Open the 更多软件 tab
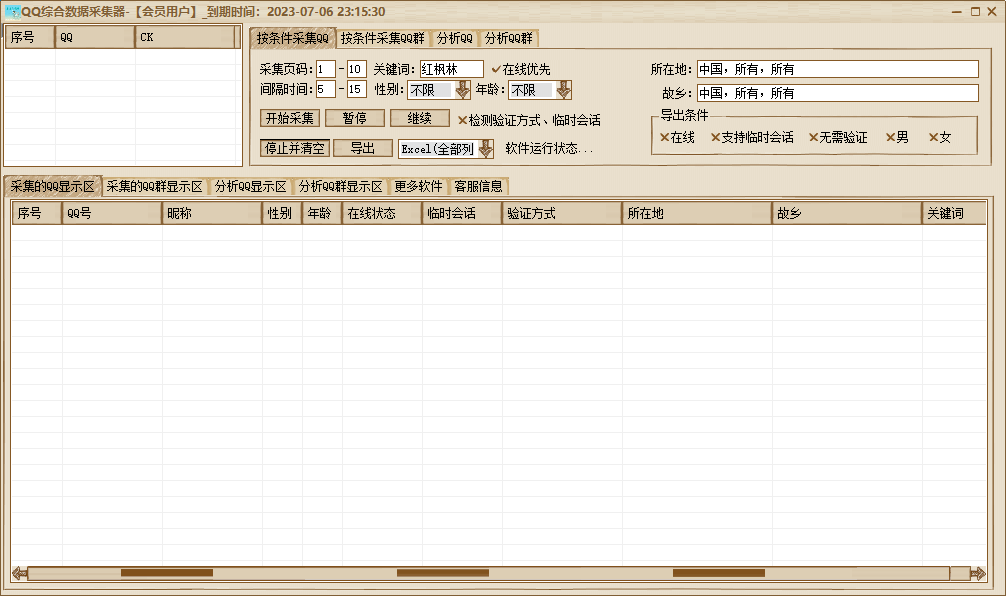Viewport: 1006px width, 596px height. [x=418, y=186]
